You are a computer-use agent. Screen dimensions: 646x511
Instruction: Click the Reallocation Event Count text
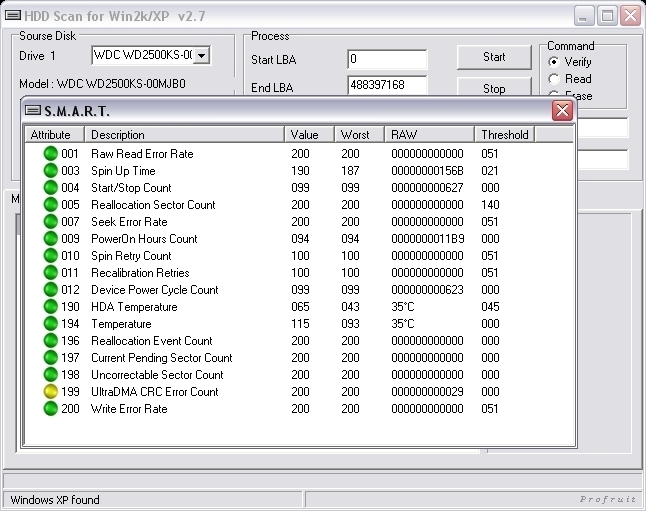point(152,341)
